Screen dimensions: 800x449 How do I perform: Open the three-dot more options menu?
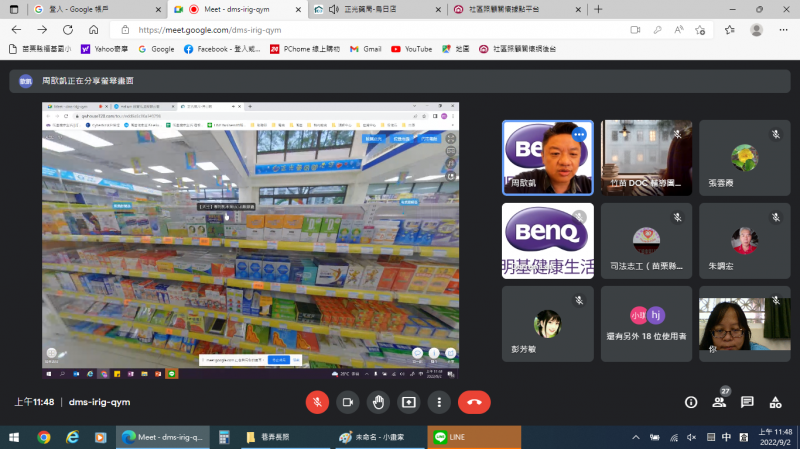[439, 402]
